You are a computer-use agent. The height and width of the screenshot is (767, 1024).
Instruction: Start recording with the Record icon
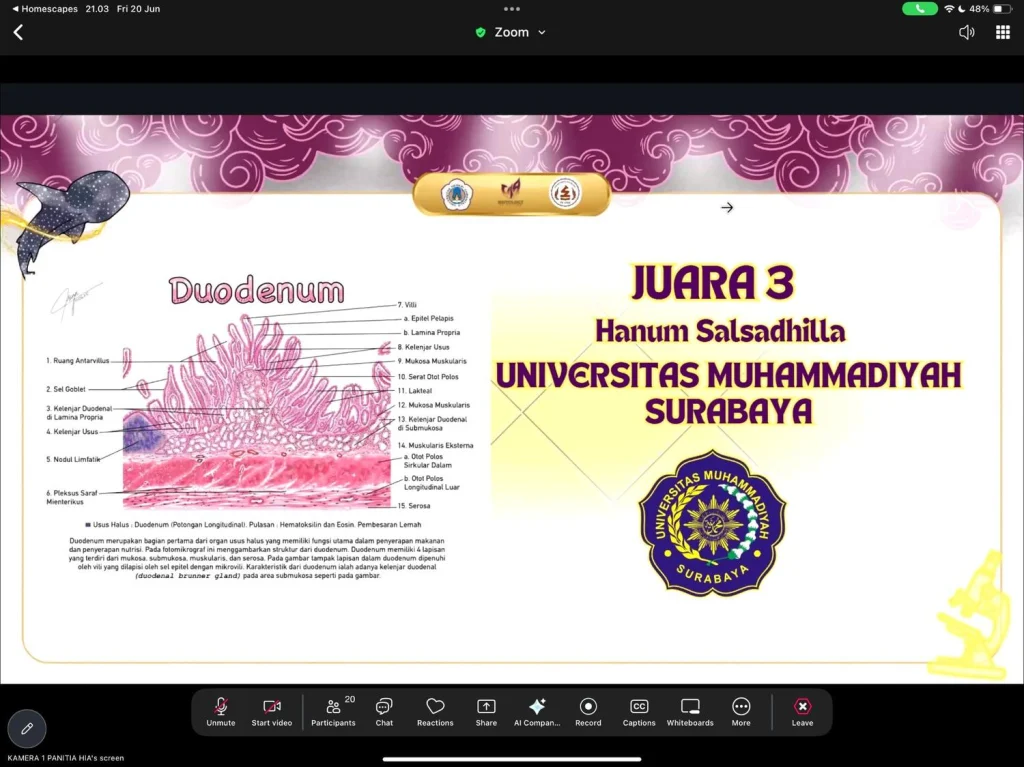588,710
